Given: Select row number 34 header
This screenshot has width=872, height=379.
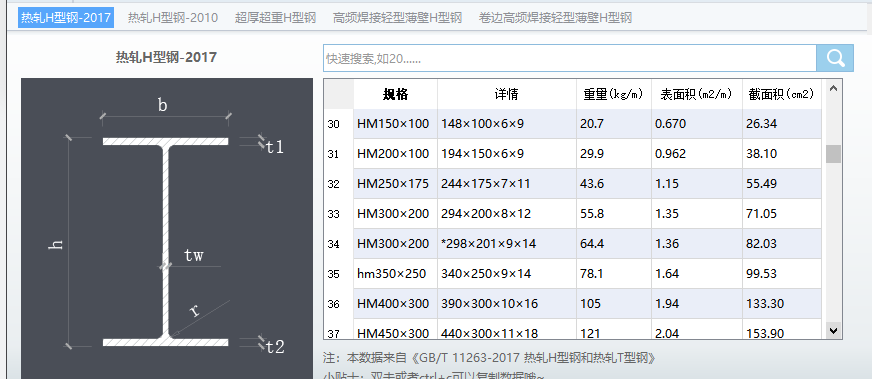Looking at the screenshot, I should 339,244.
